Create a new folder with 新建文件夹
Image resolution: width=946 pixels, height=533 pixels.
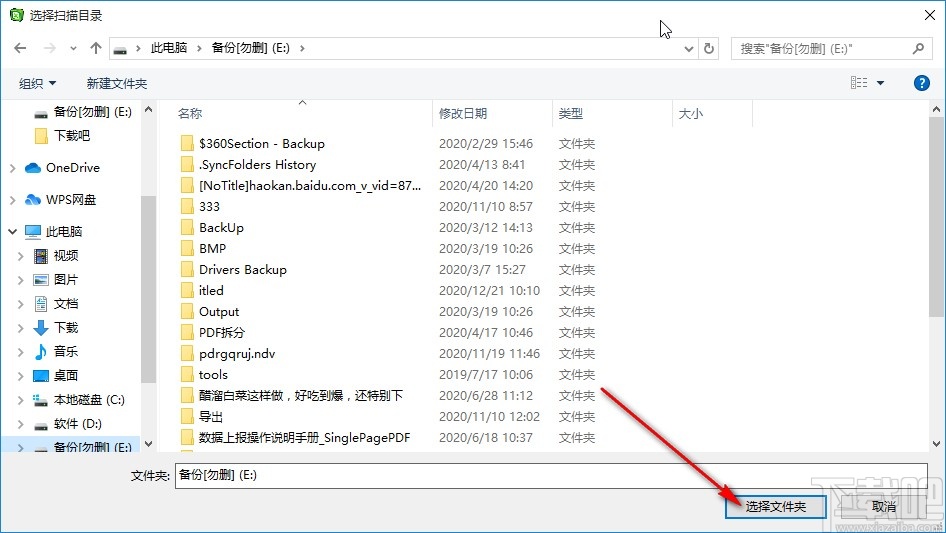[x=116, y=83]
